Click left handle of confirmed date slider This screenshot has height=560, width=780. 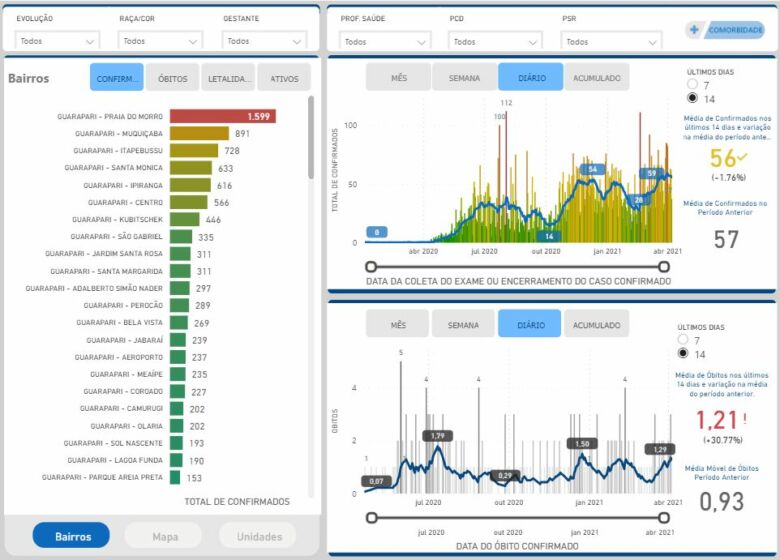(371, 267)
